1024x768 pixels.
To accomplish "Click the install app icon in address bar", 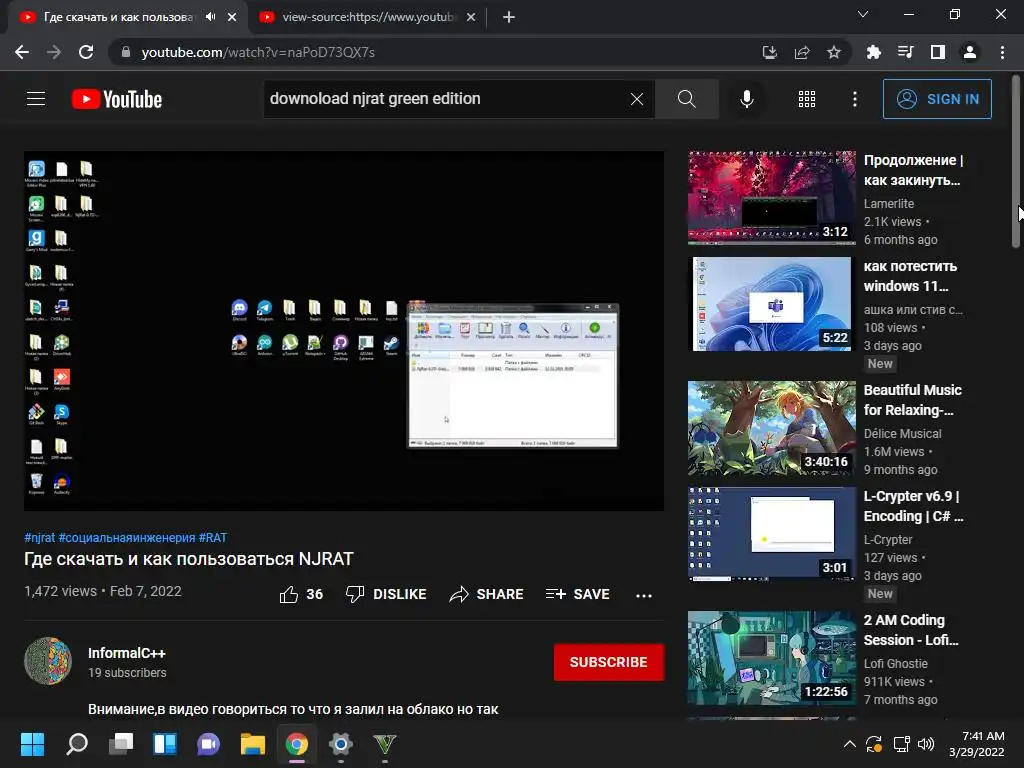I will (x=770, y=52).
